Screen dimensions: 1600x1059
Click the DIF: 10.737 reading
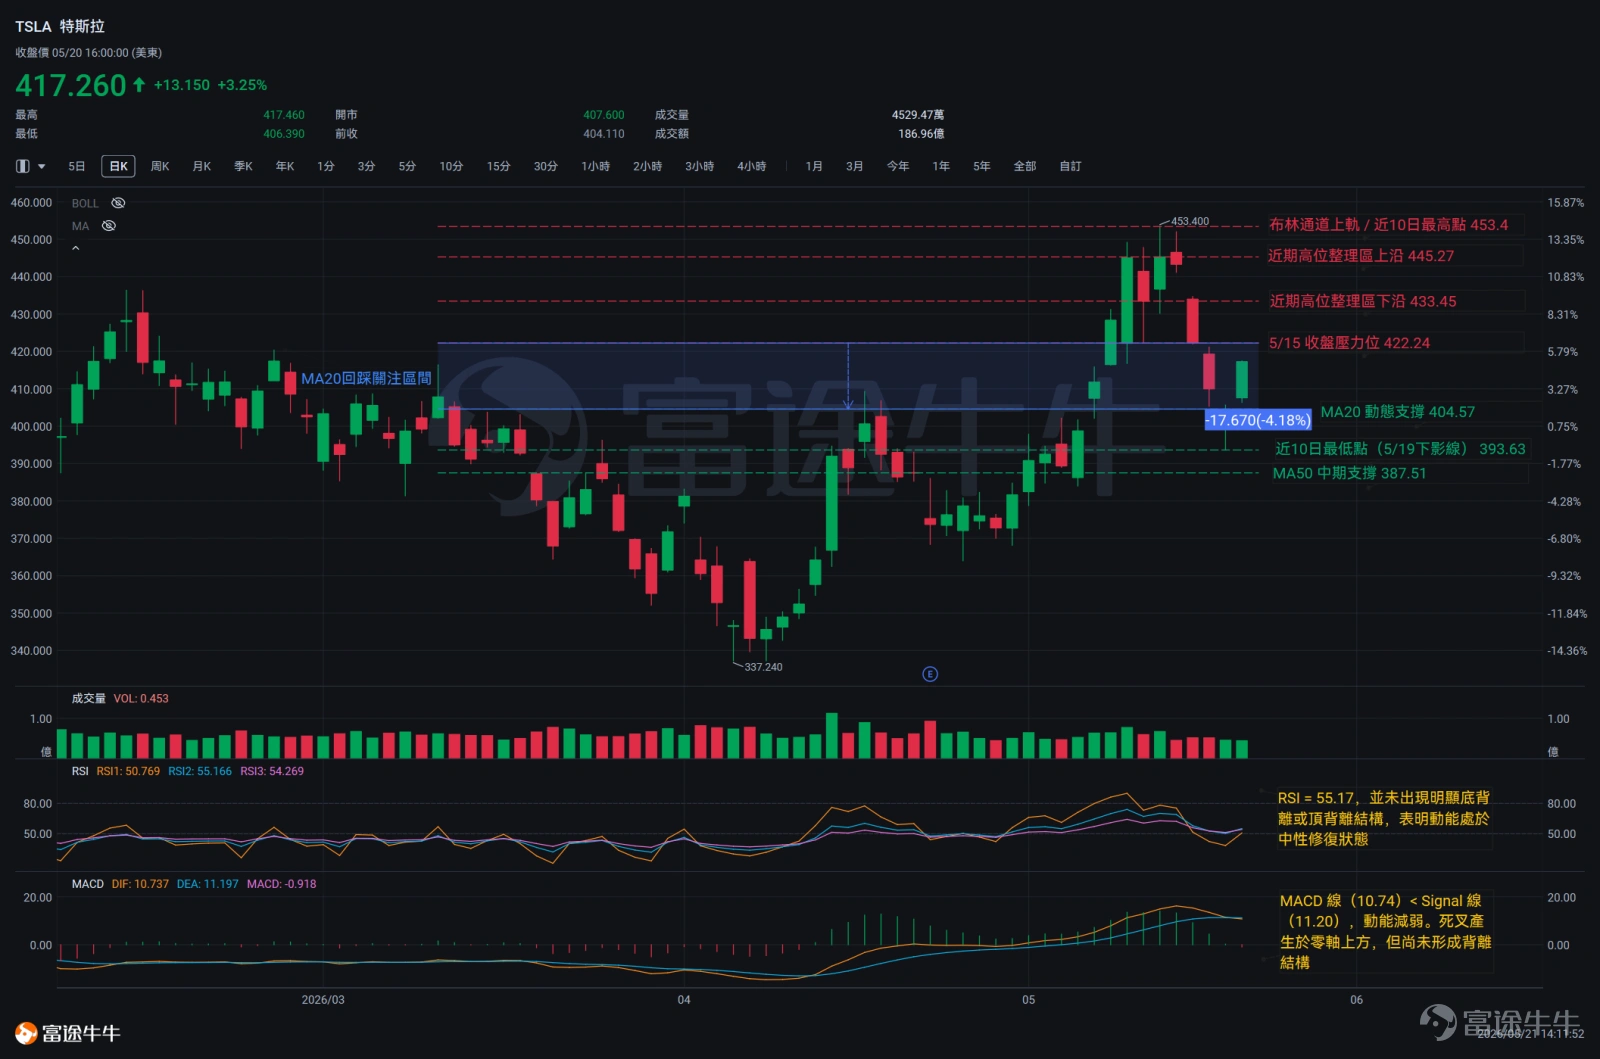(x=140, y=884)
